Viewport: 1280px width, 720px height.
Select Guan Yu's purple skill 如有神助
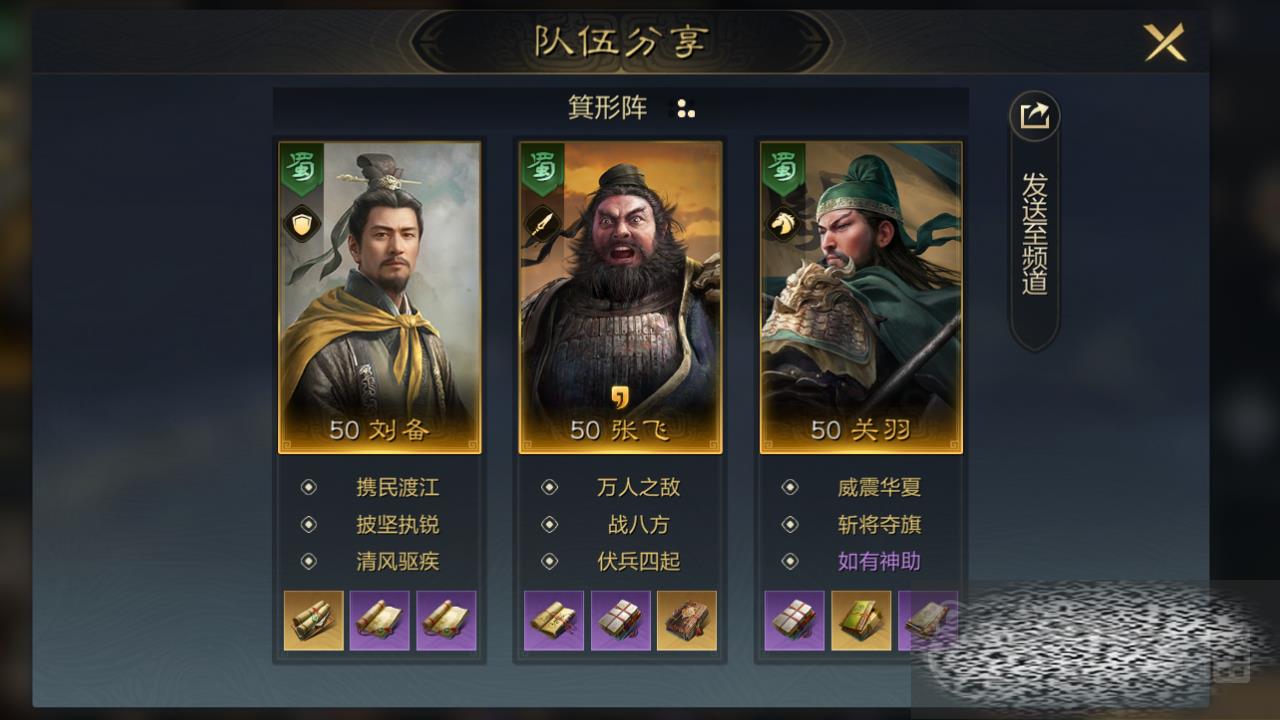(x=879, y=561)
